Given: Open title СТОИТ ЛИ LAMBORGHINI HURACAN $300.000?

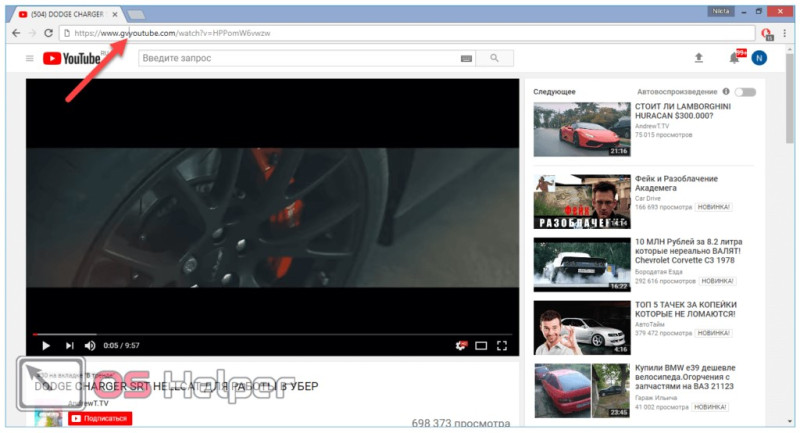Looking at the screenshot, I should (683, 111).
